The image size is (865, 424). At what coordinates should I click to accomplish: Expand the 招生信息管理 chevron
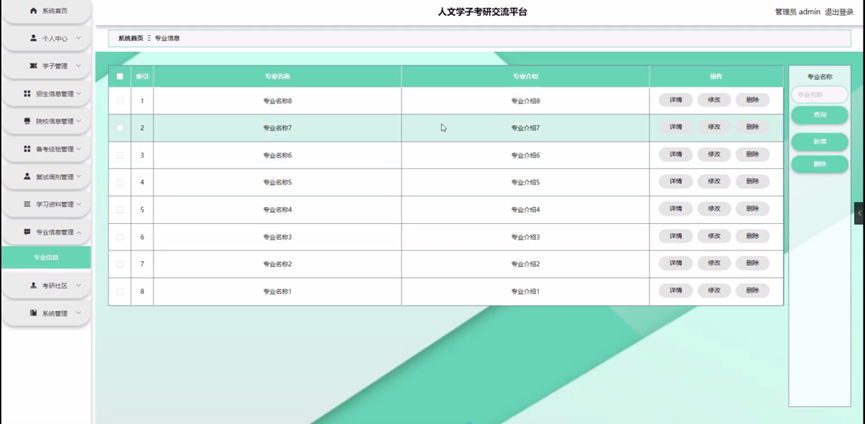coord(78,94)
